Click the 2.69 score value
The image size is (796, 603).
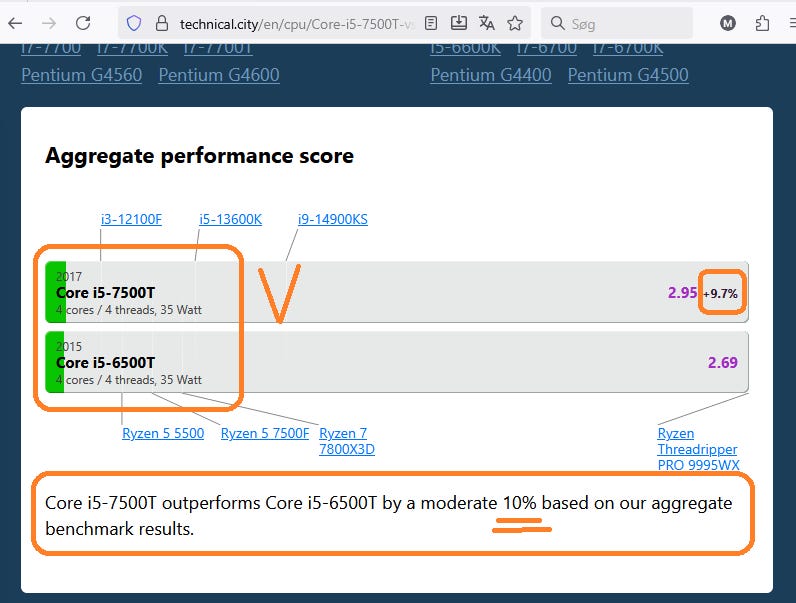coord(722,363)
